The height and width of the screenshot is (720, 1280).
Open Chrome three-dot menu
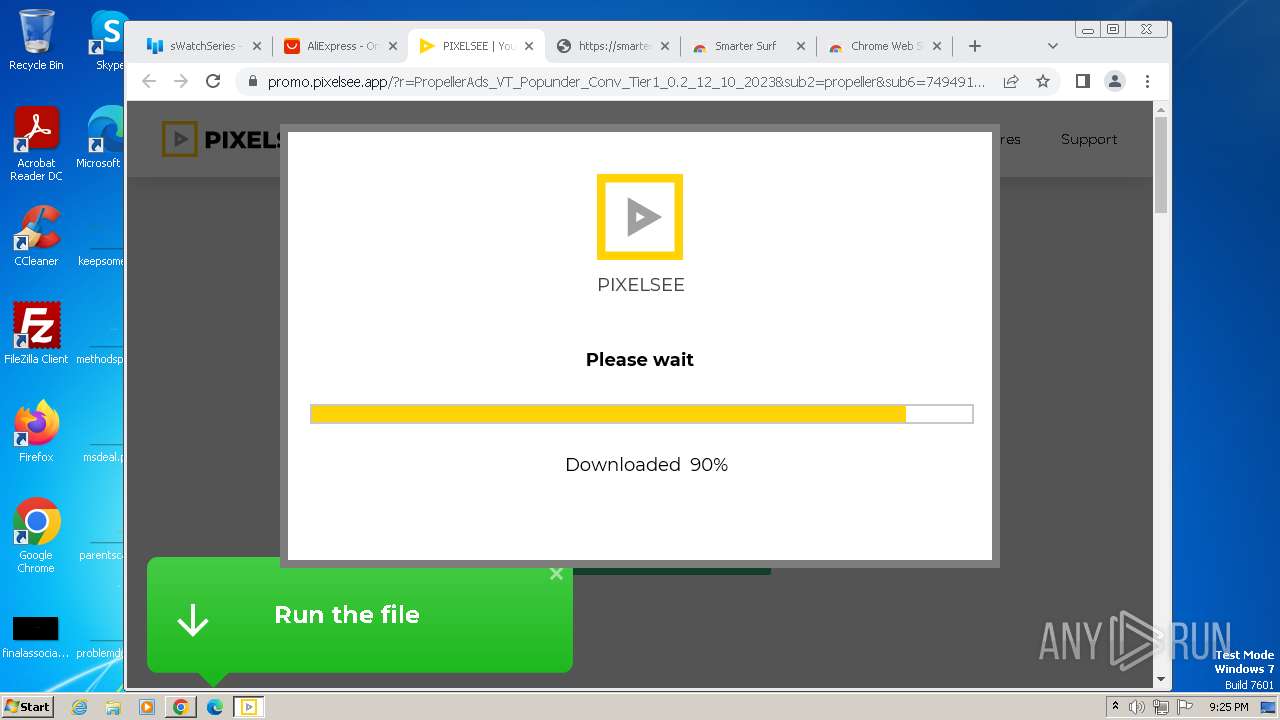tap(1147, 81)
